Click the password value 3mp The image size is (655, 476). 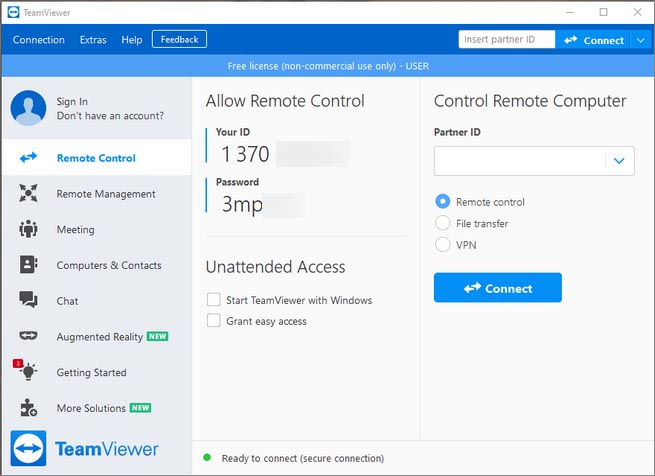tap(242, 204)
